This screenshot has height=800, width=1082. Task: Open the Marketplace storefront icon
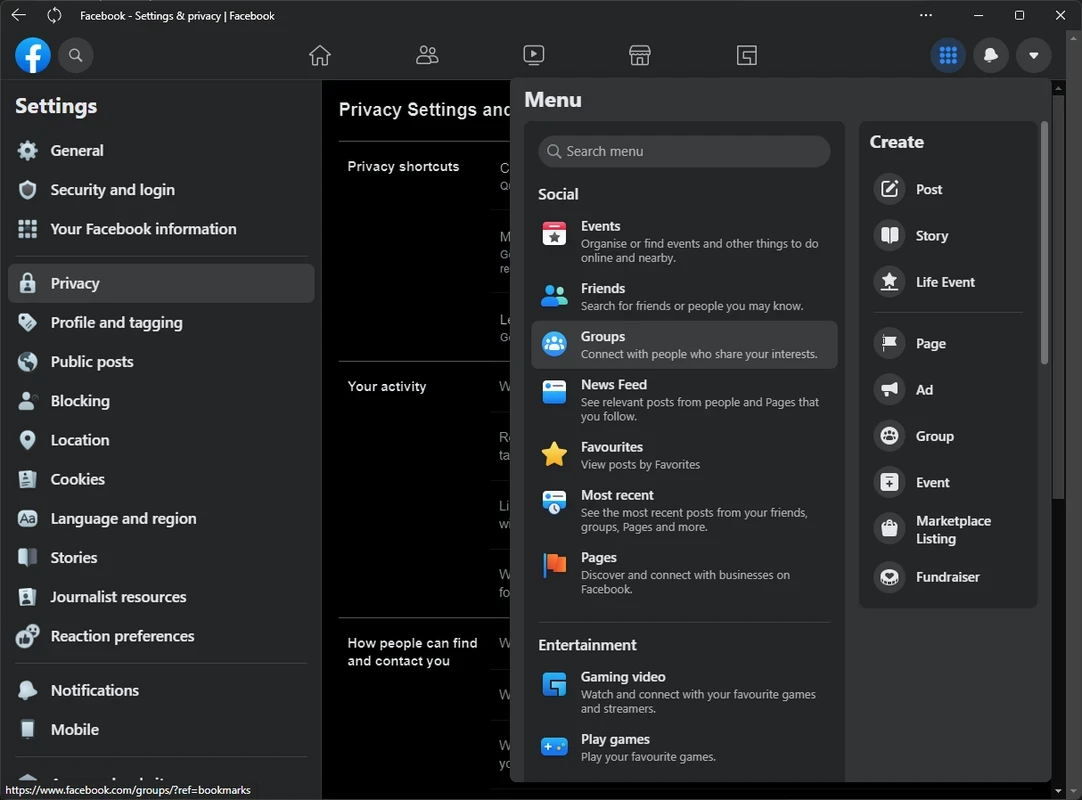click(x=640, y=55)
